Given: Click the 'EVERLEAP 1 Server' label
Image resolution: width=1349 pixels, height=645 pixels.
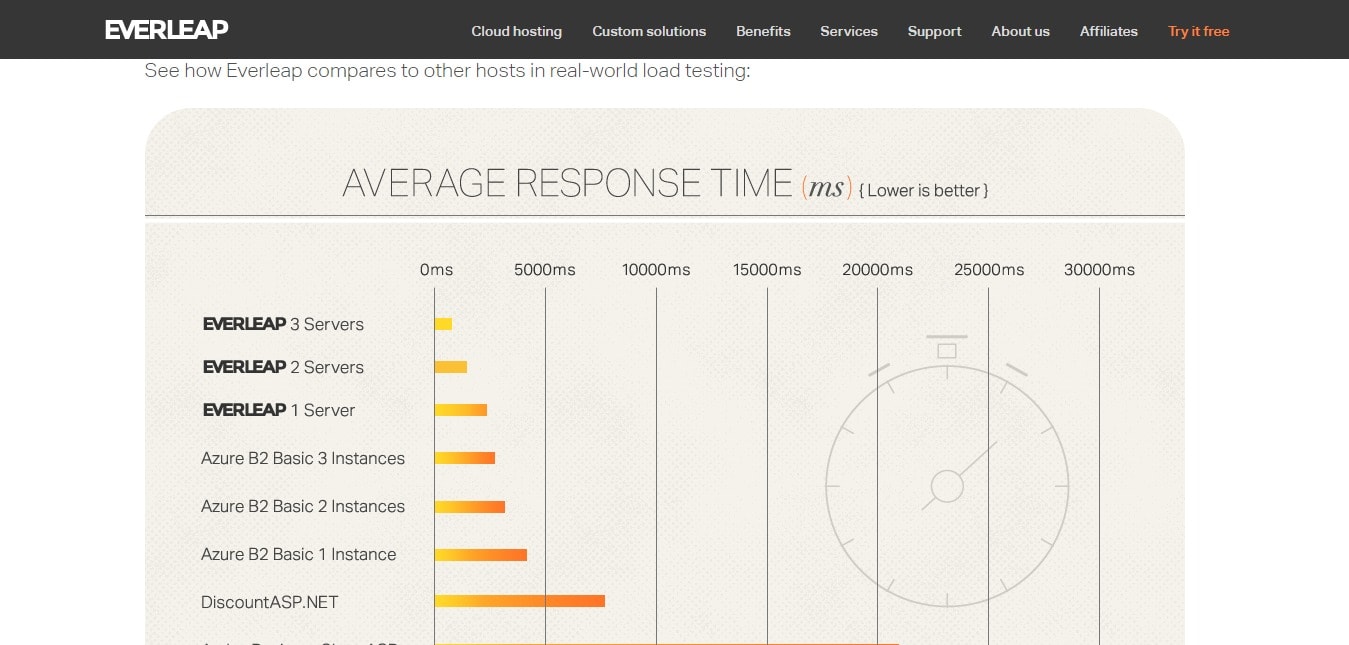Looking at the screenshot, I should 279,410.
